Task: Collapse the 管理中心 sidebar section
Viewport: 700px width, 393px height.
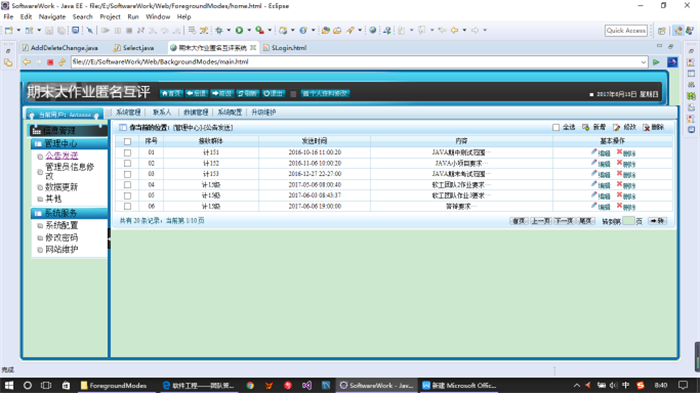Action: [69, 143]
